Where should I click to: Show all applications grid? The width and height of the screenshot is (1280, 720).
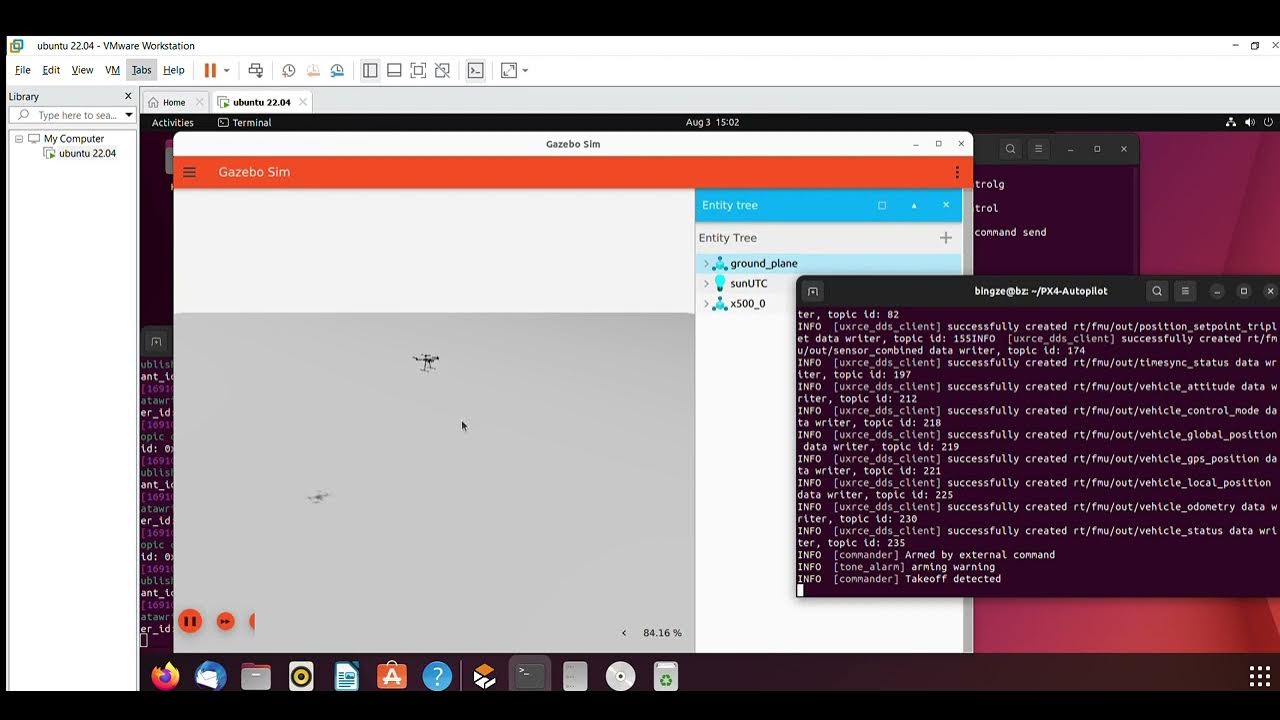[1260, 677]
